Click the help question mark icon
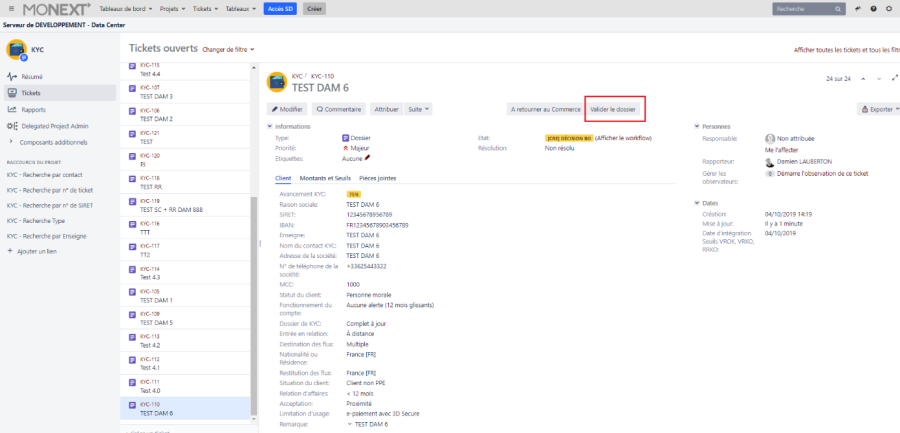Screen dimensions: 900x433 tap(874, 9)
